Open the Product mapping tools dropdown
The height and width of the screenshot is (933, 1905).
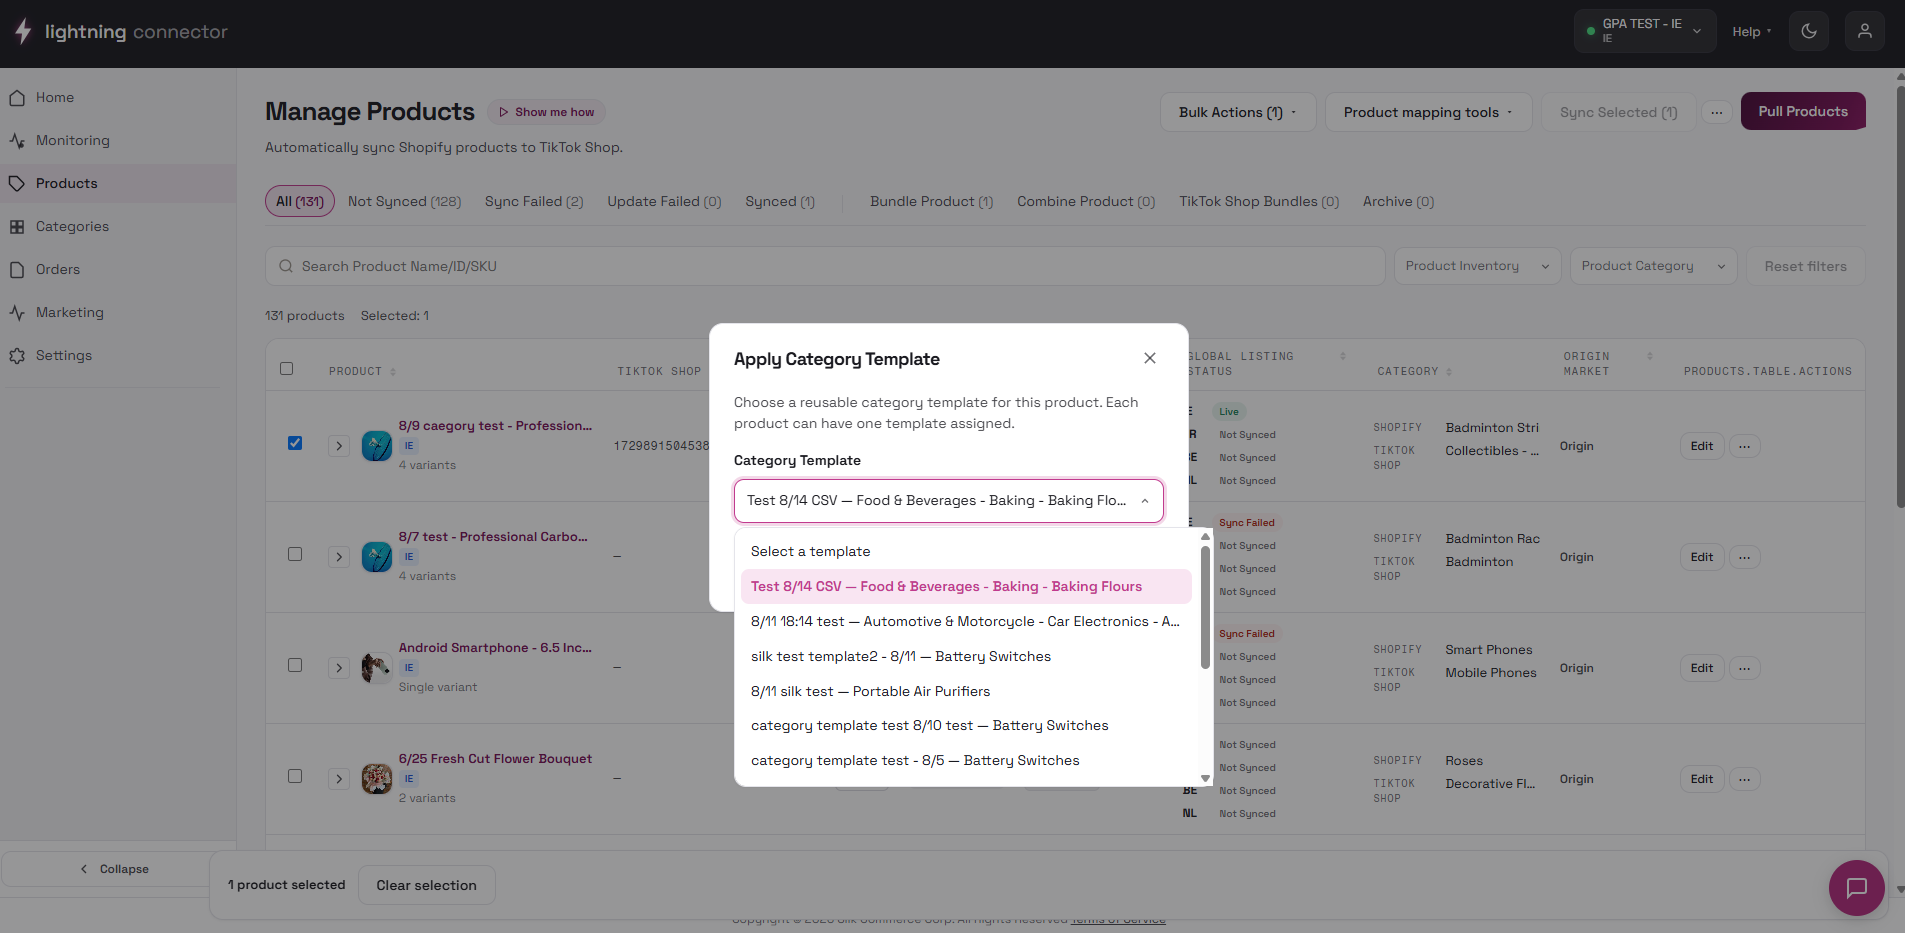point(1428,112)
